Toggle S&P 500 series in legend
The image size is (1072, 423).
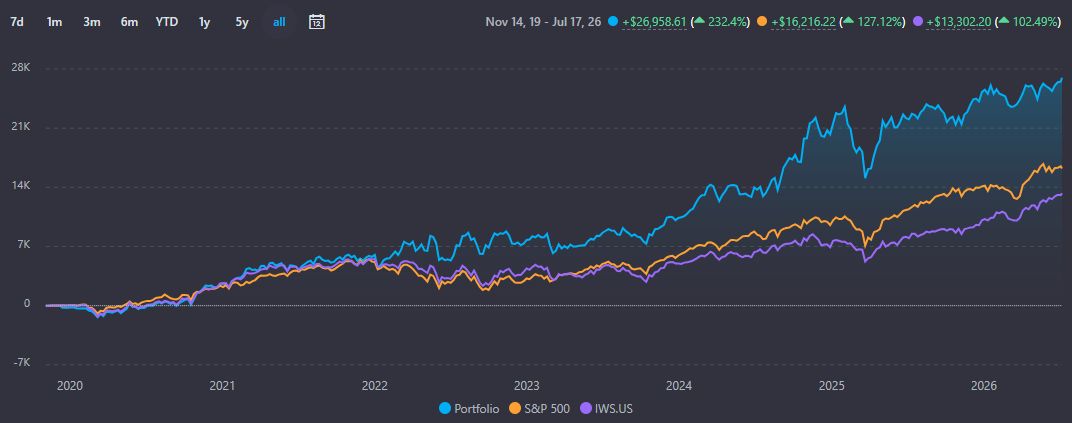coord(539,409)
